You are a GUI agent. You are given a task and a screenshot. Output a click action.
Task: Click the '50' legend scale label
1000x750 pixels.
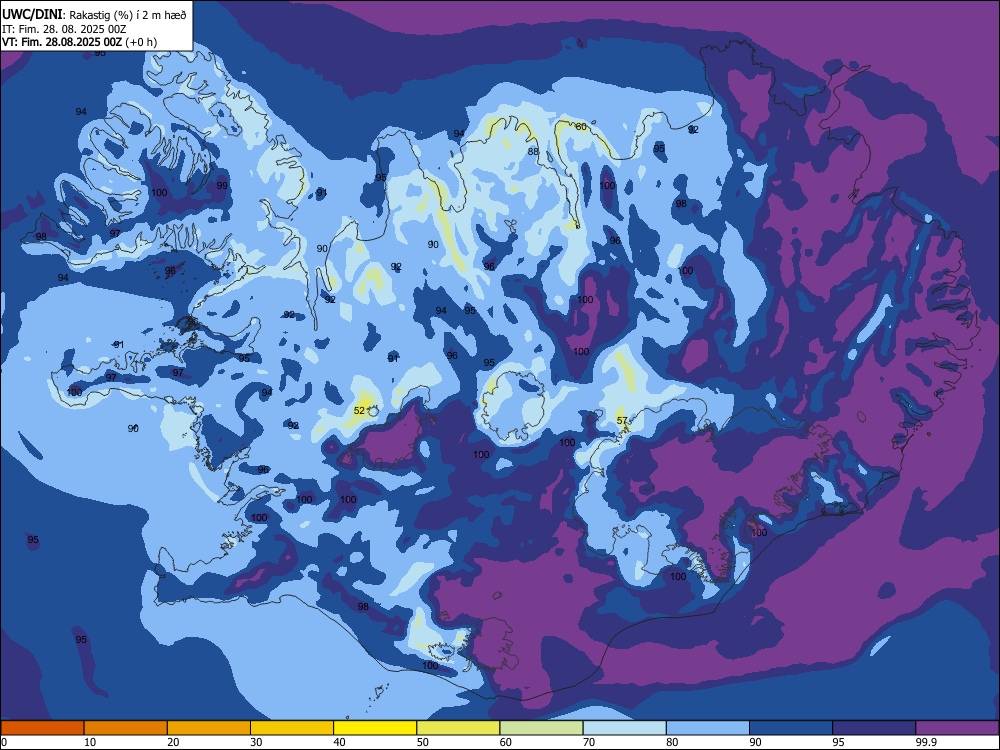[423, 742]
